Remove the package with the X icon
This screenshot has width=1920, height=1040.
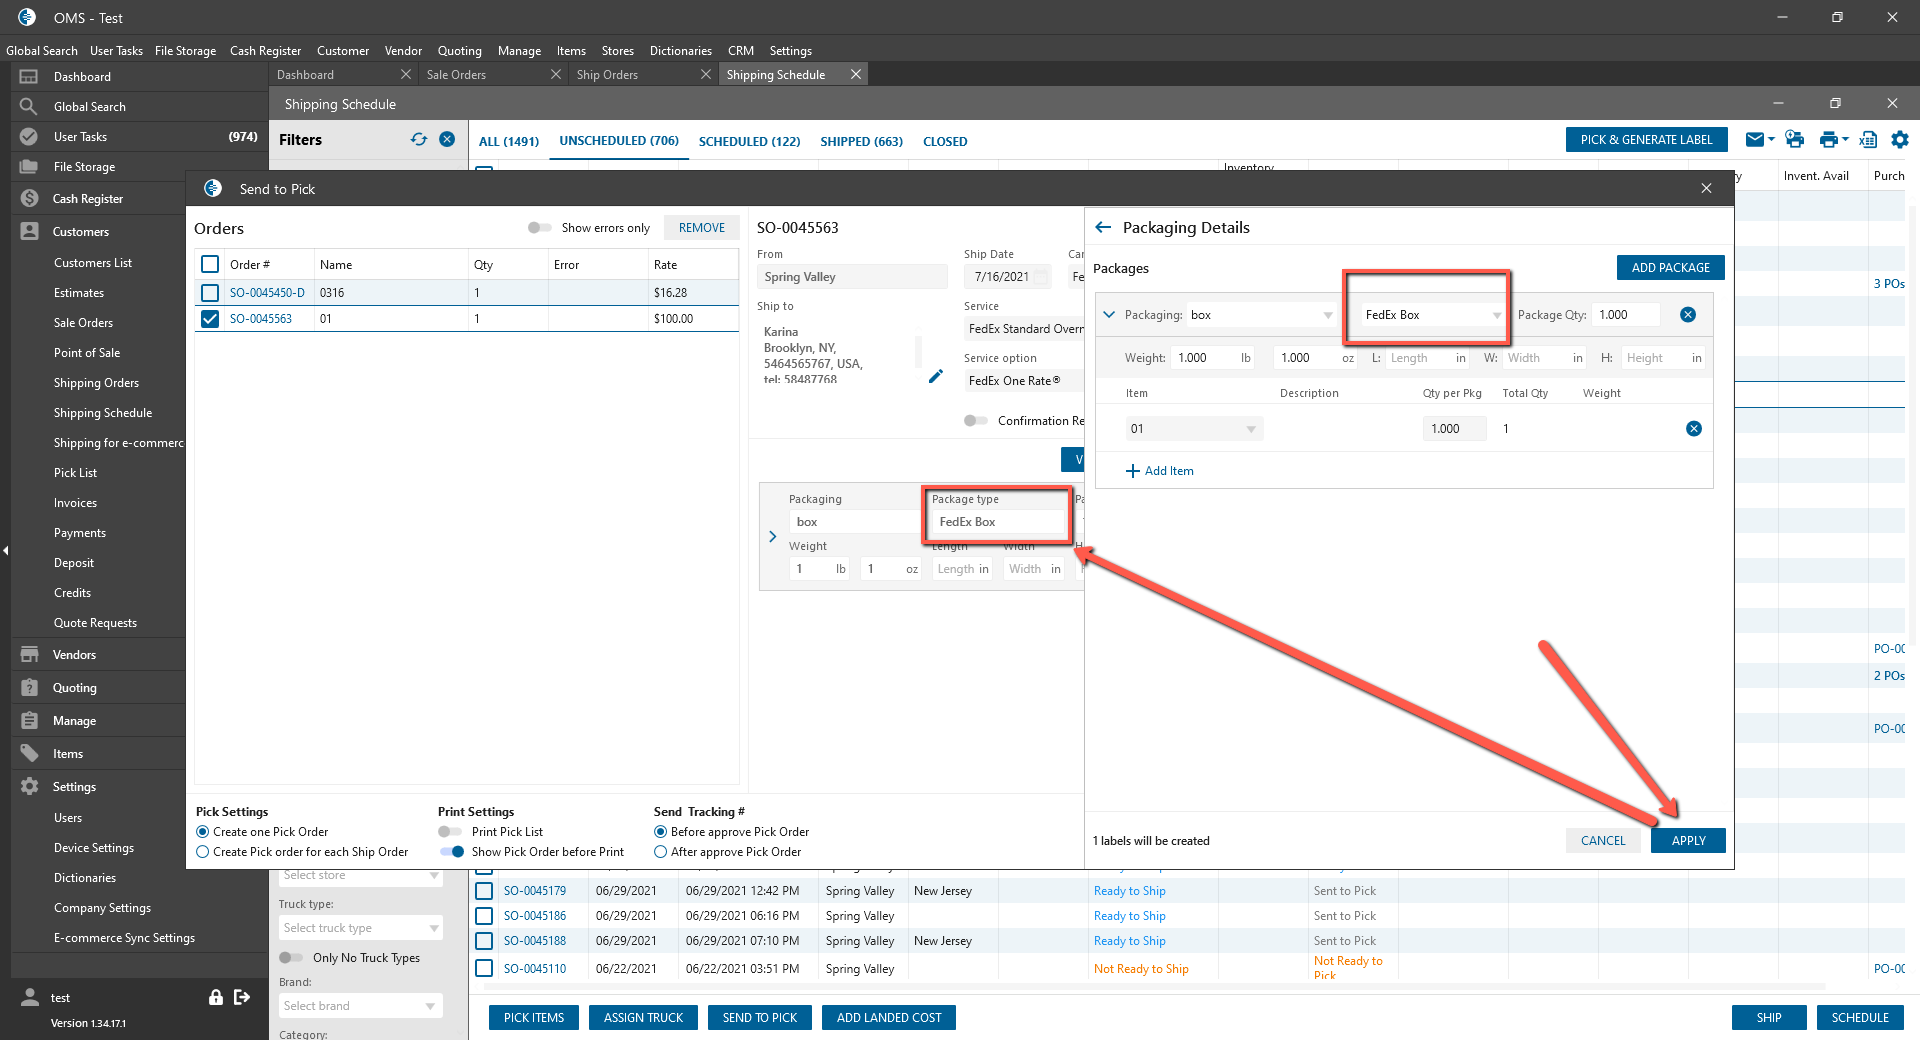click(x=1688, y=315)
